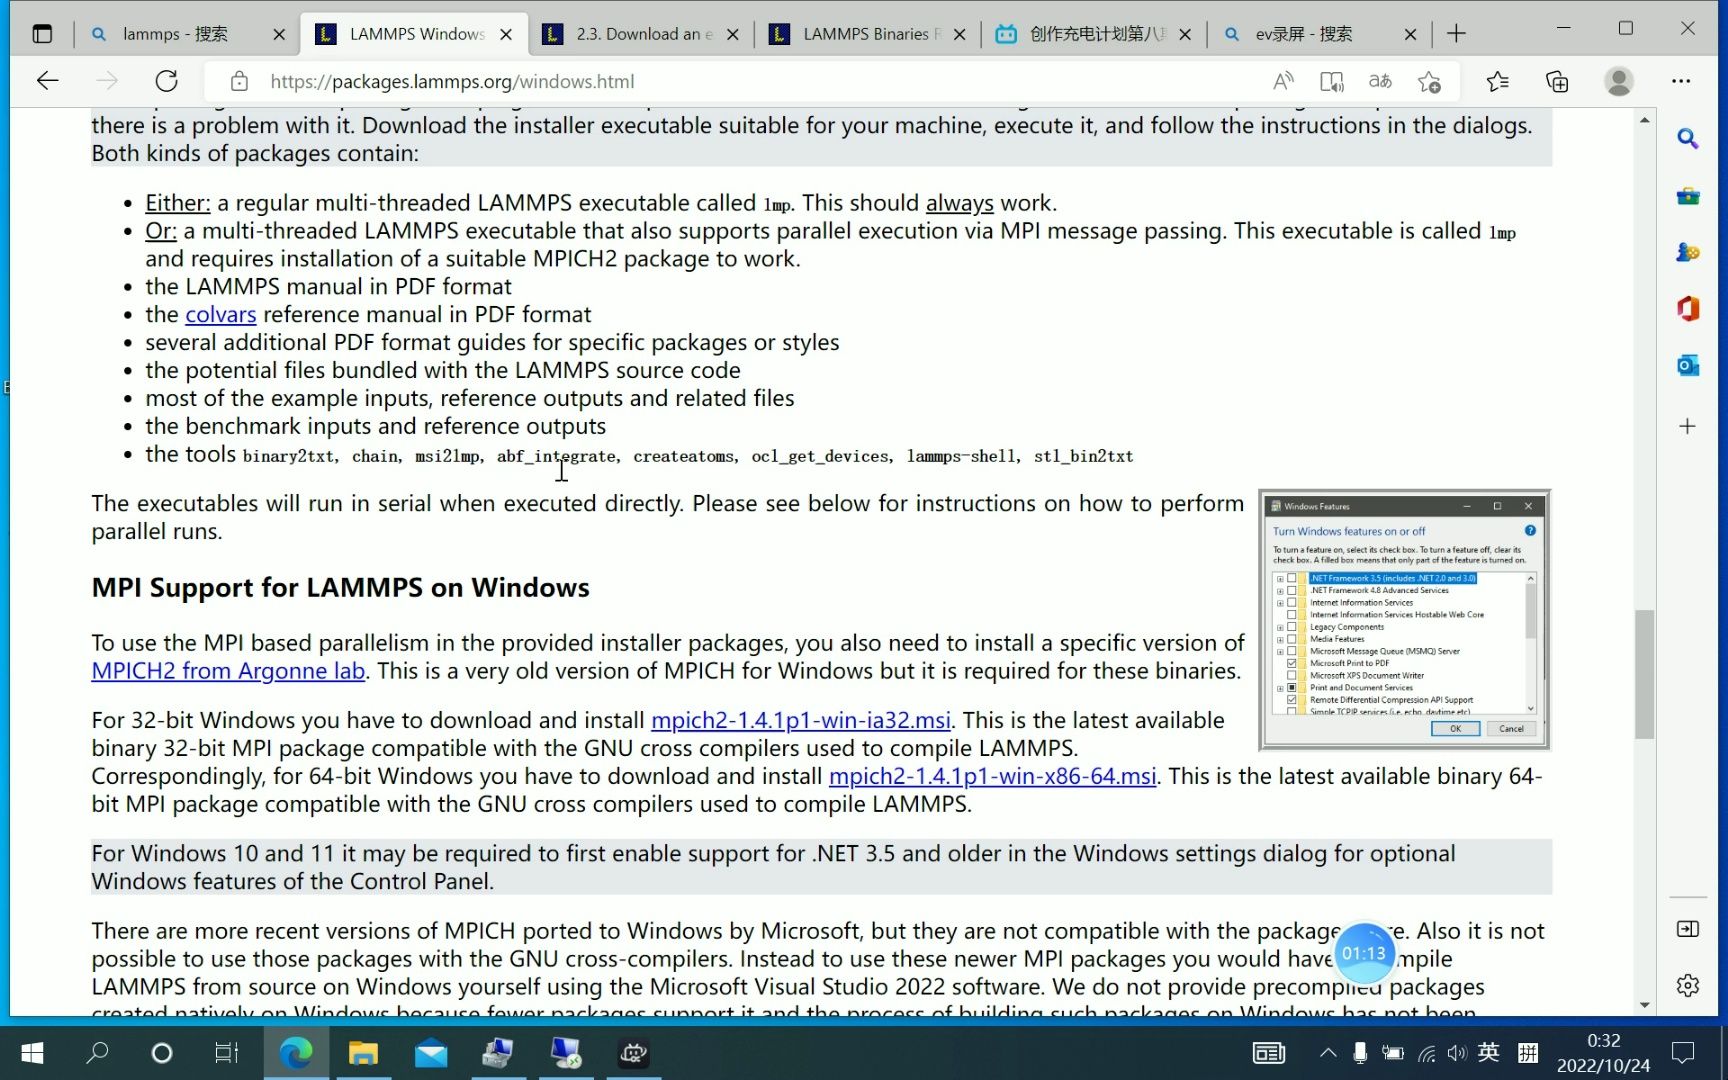The width and height of the screenshot is (1728, 1080).
Task: Open the volume control from the tray
Action: [1456, 1052]
